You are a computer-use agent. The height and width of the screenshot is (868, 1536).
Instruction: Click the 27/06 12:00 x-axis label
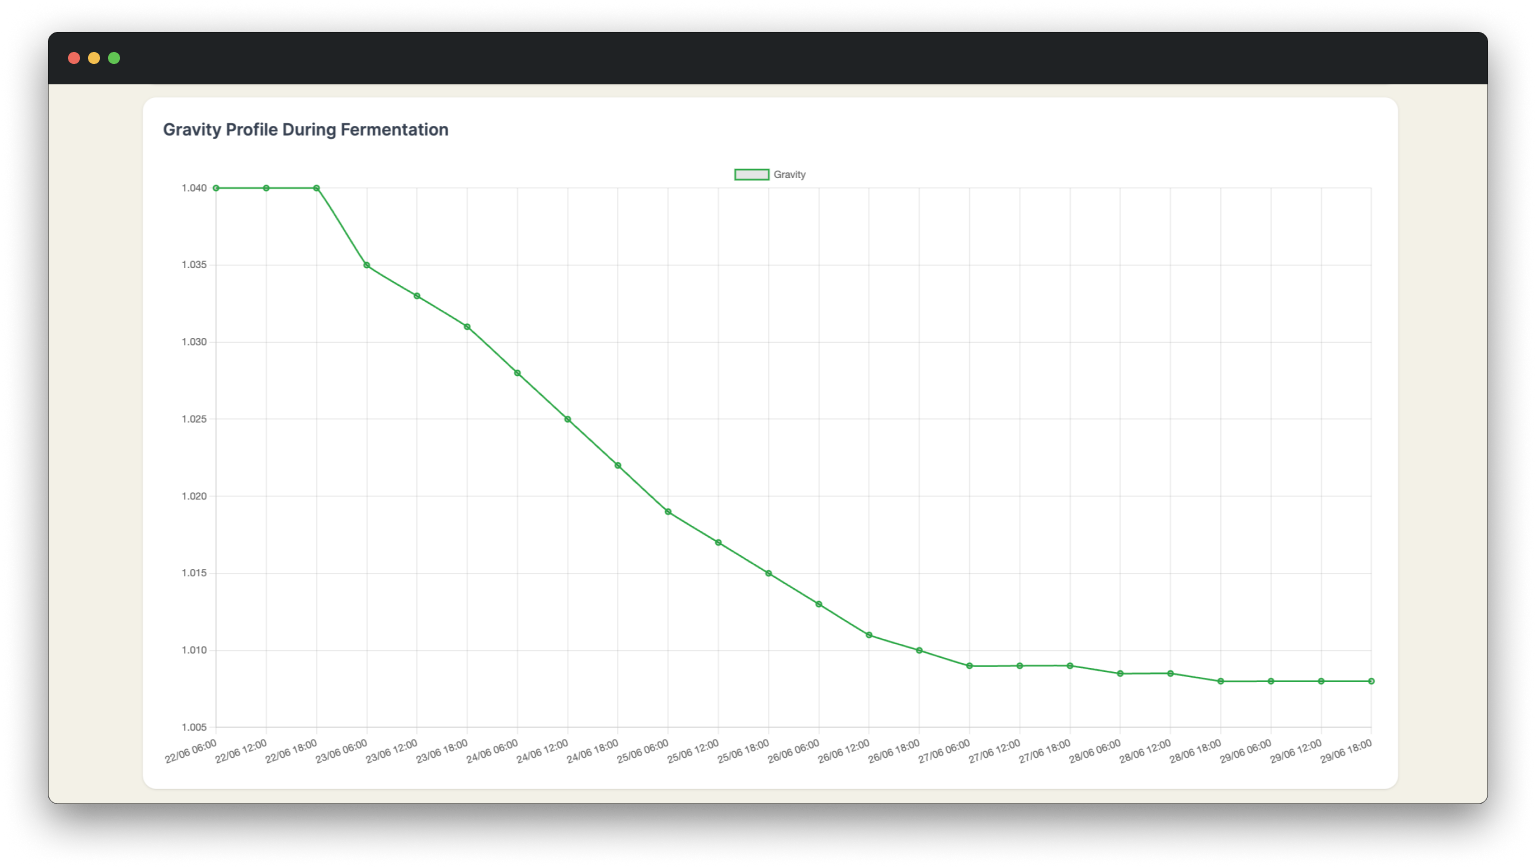[995, 752]
